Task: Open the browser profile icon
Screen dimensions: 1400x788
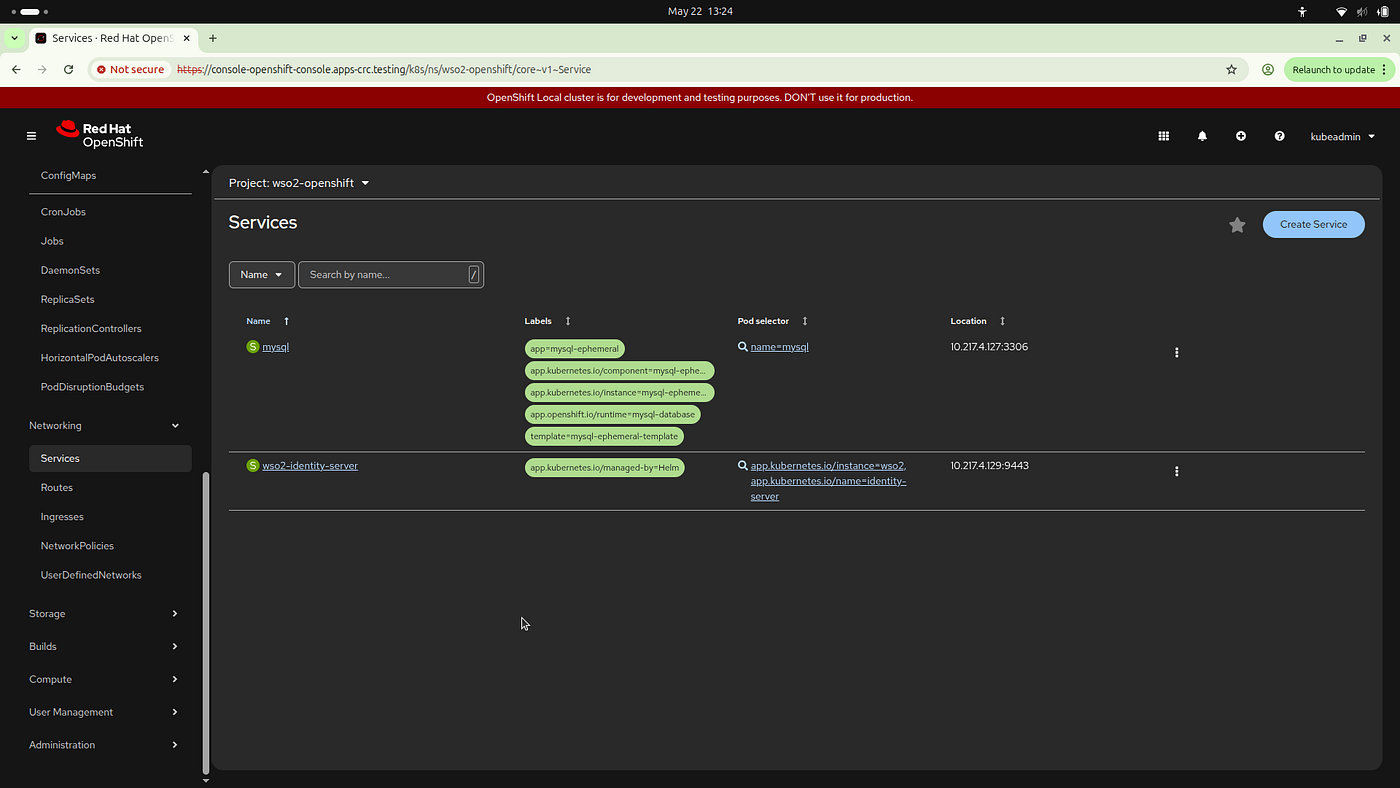Action: (x=1267, y=70)
